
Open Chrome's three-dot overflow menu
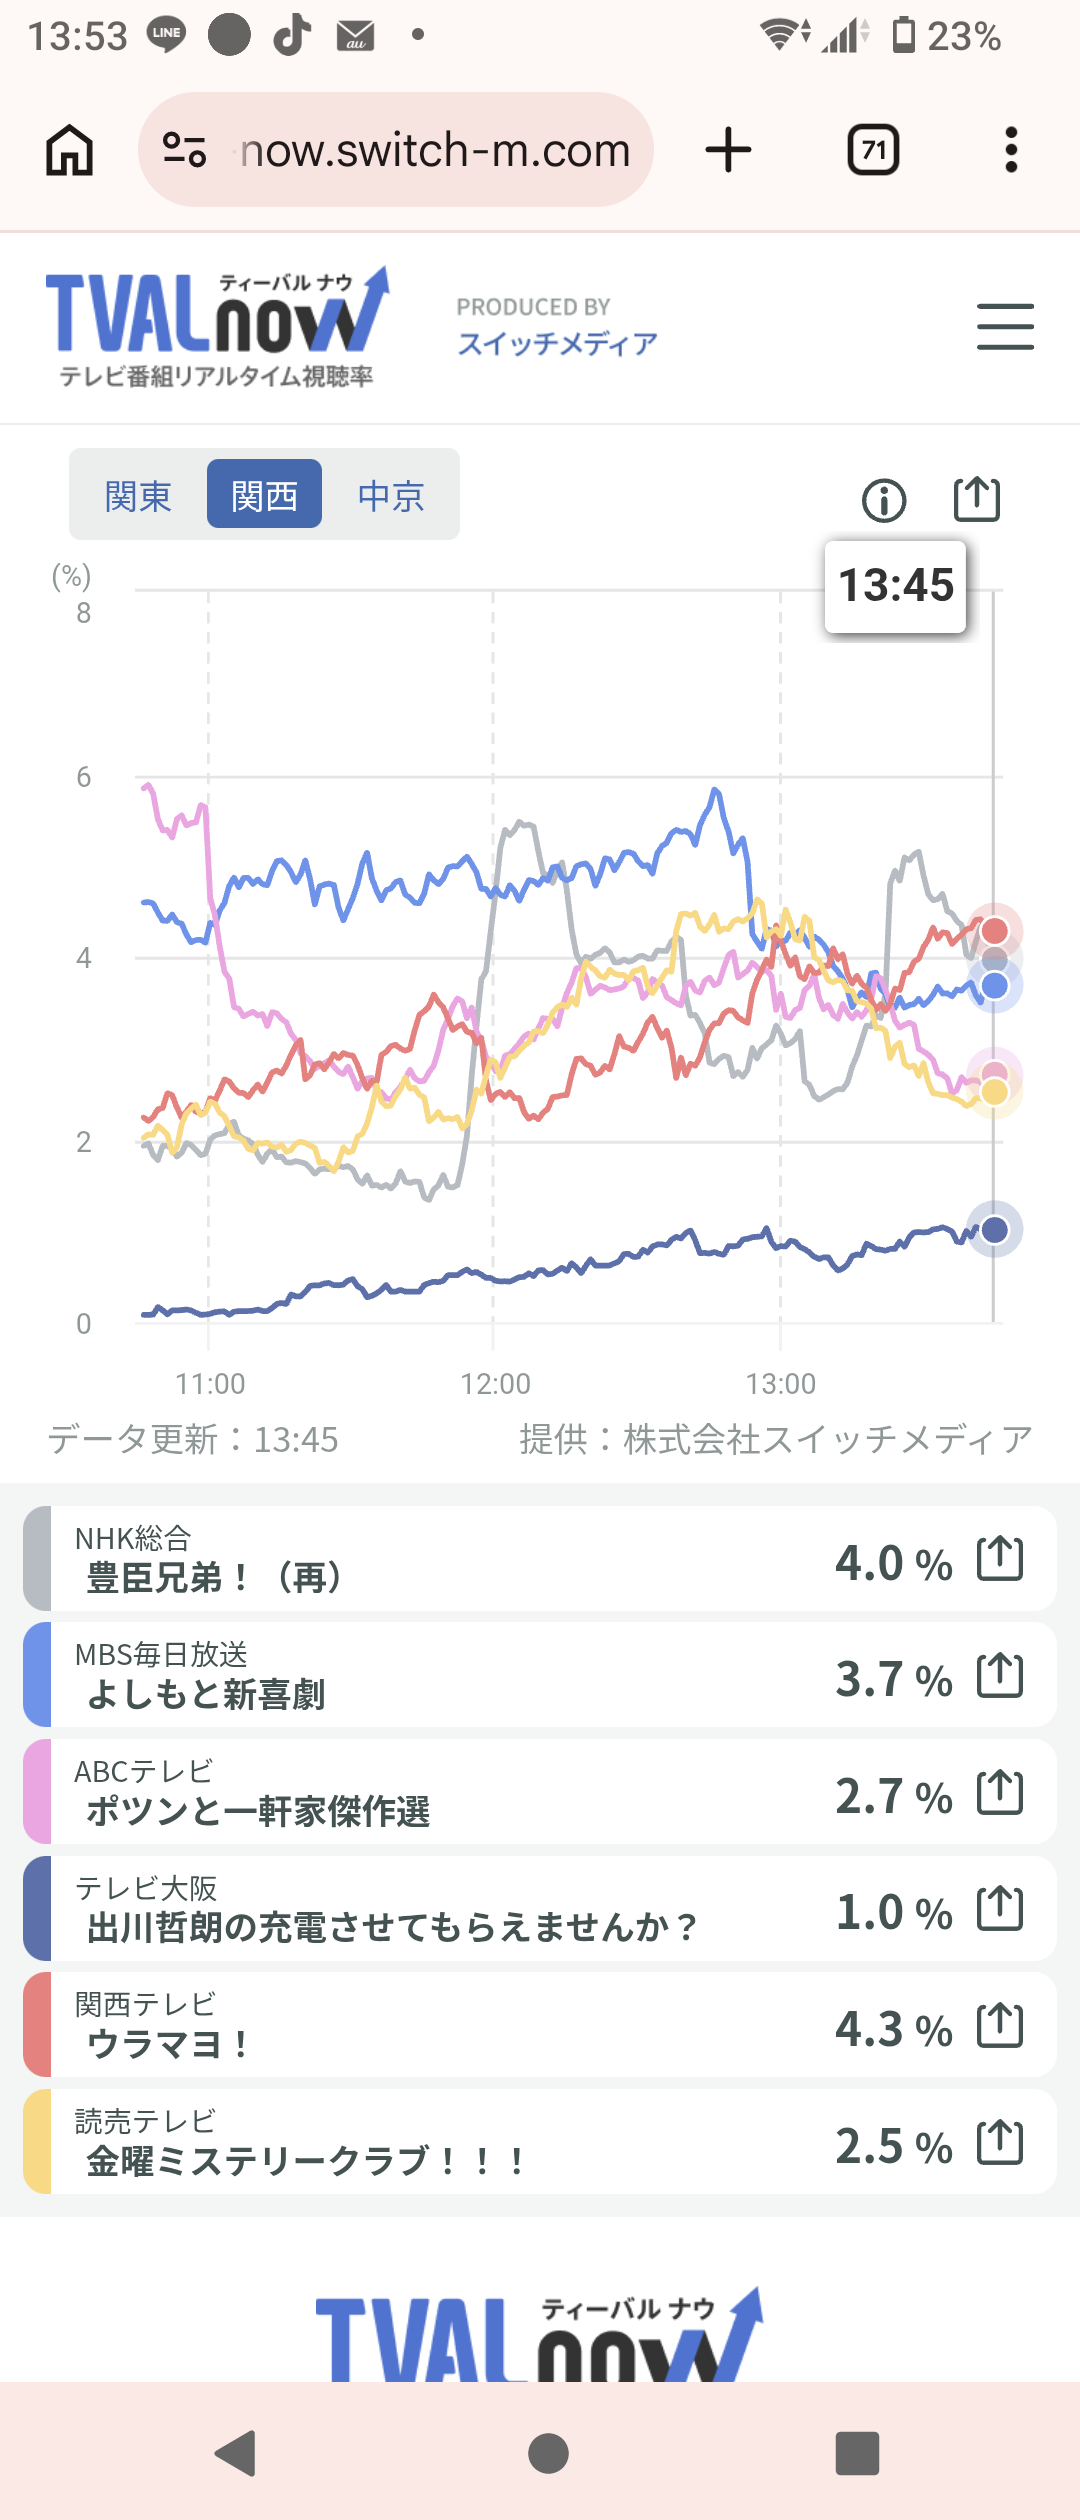tap(1011, 150)
